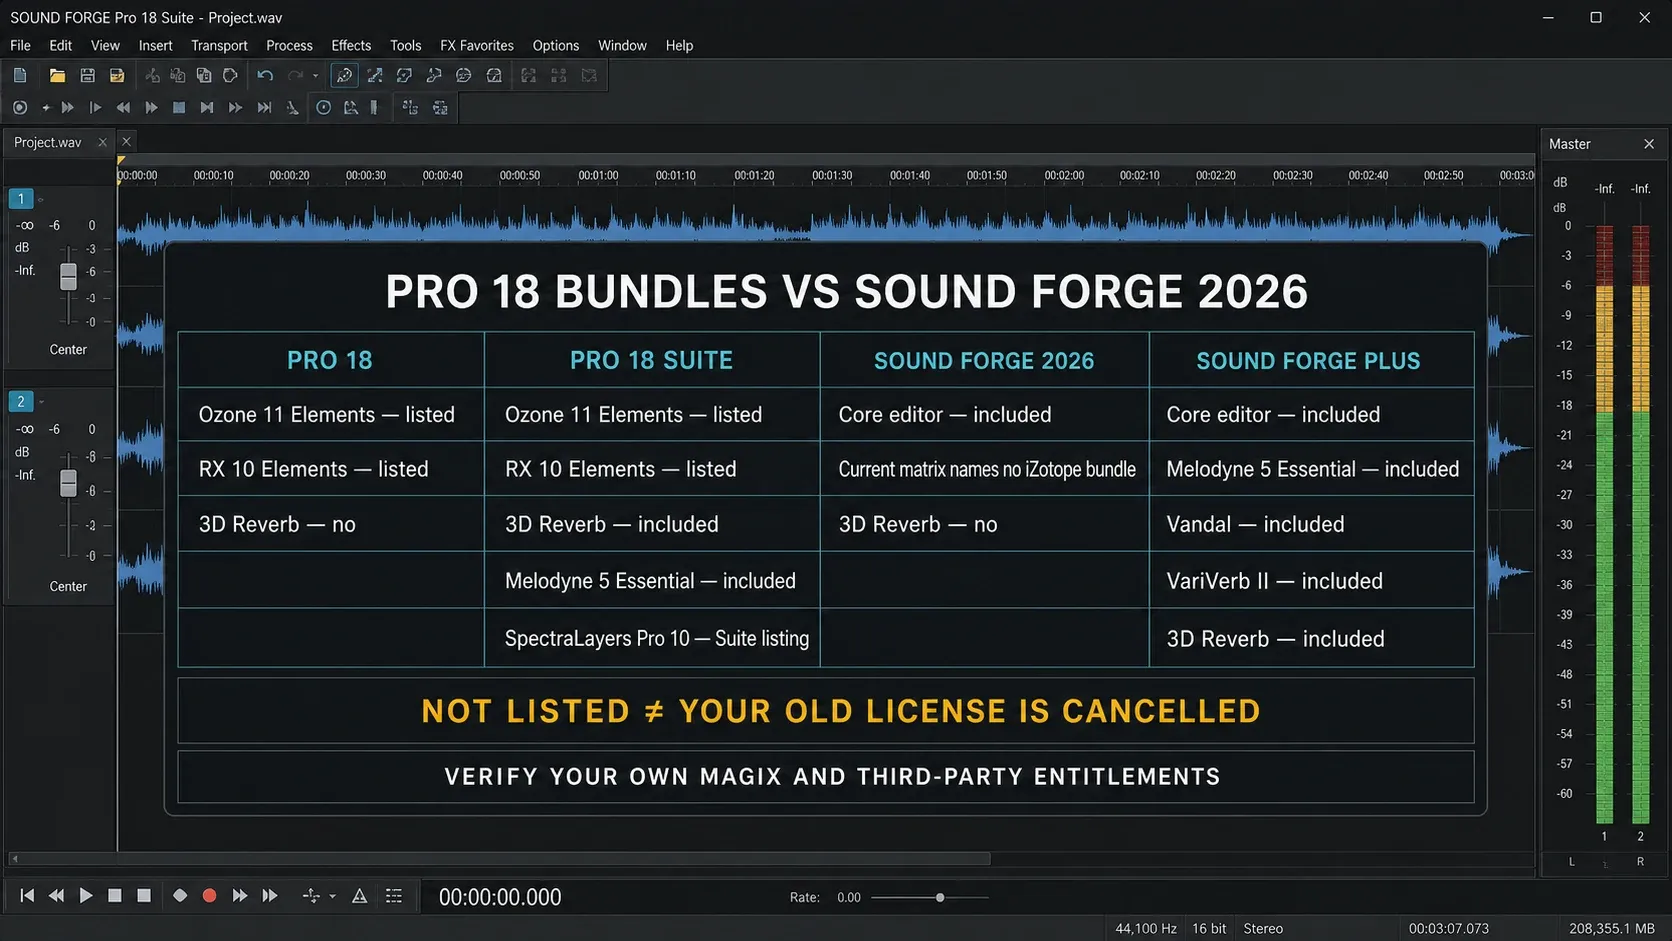1672x941 pixels.
Task: Click the list view icon beside the time display
Action: (x=394, y=896)
